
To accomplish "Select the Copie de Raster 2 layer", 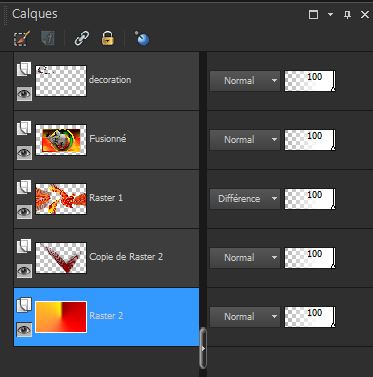I will pos(106,258).
